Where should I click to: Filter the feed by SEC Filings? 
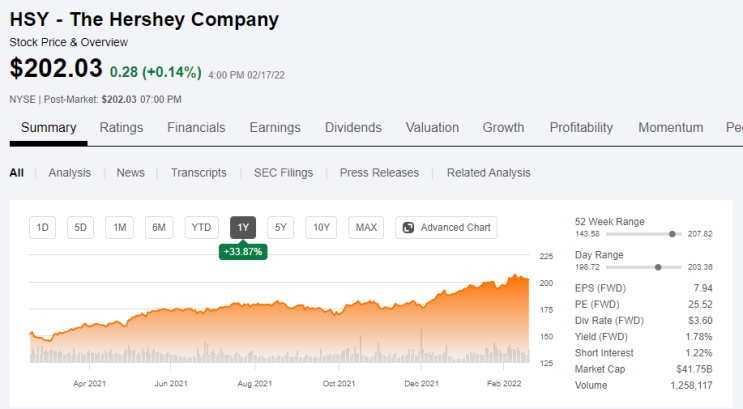point(283,173)
